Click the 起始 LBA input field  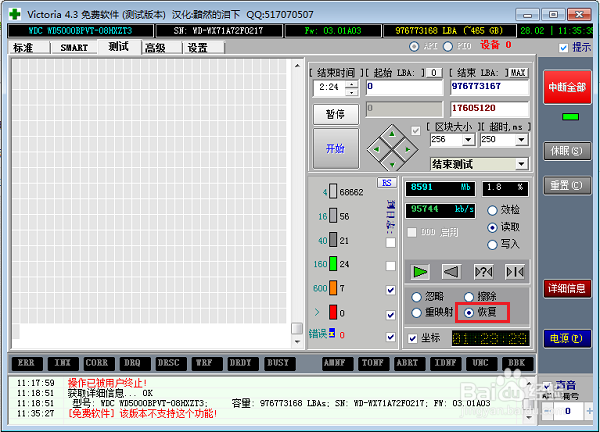tap(404, 87)
